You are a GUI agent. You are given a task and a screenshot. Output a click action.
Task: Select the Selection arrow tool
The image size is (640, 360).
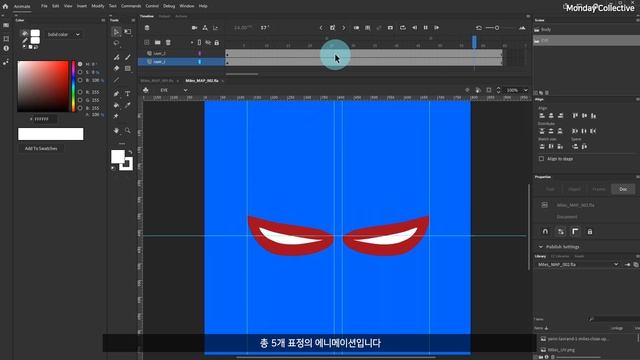pyautogui.click(x=116, y=32)
